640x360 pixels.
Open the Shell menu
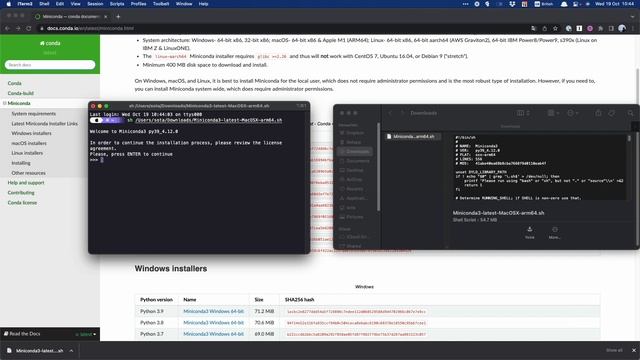click(x=44, y=4)
